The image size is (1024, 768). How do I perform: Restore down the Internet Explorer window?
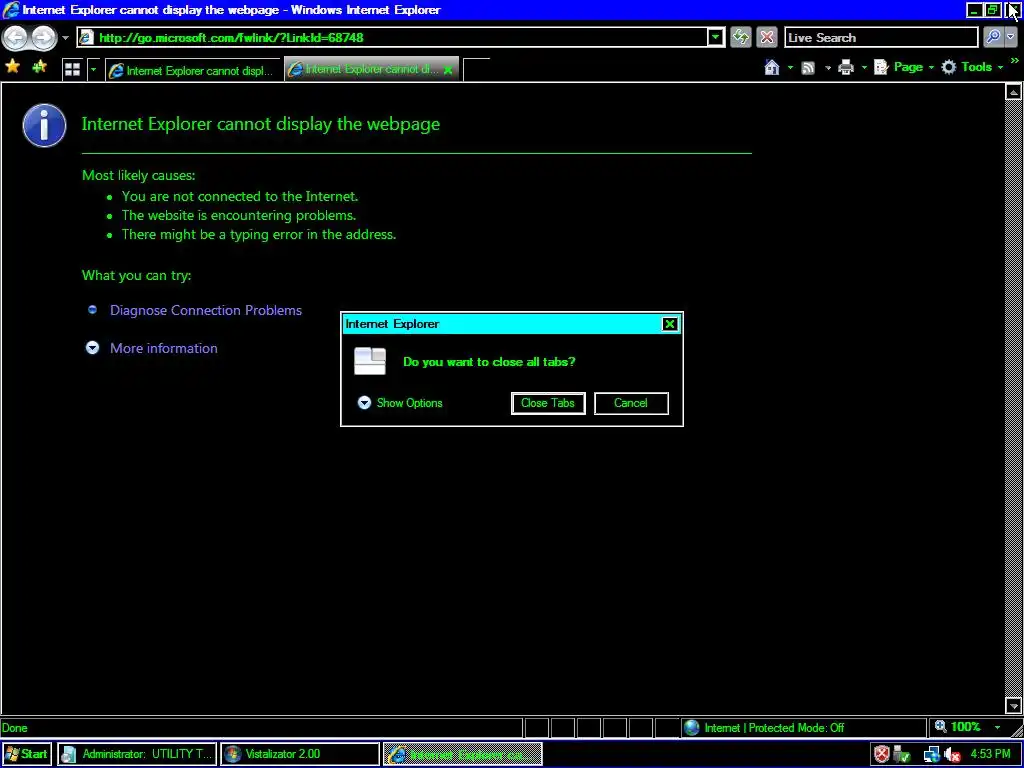(992, 10)
